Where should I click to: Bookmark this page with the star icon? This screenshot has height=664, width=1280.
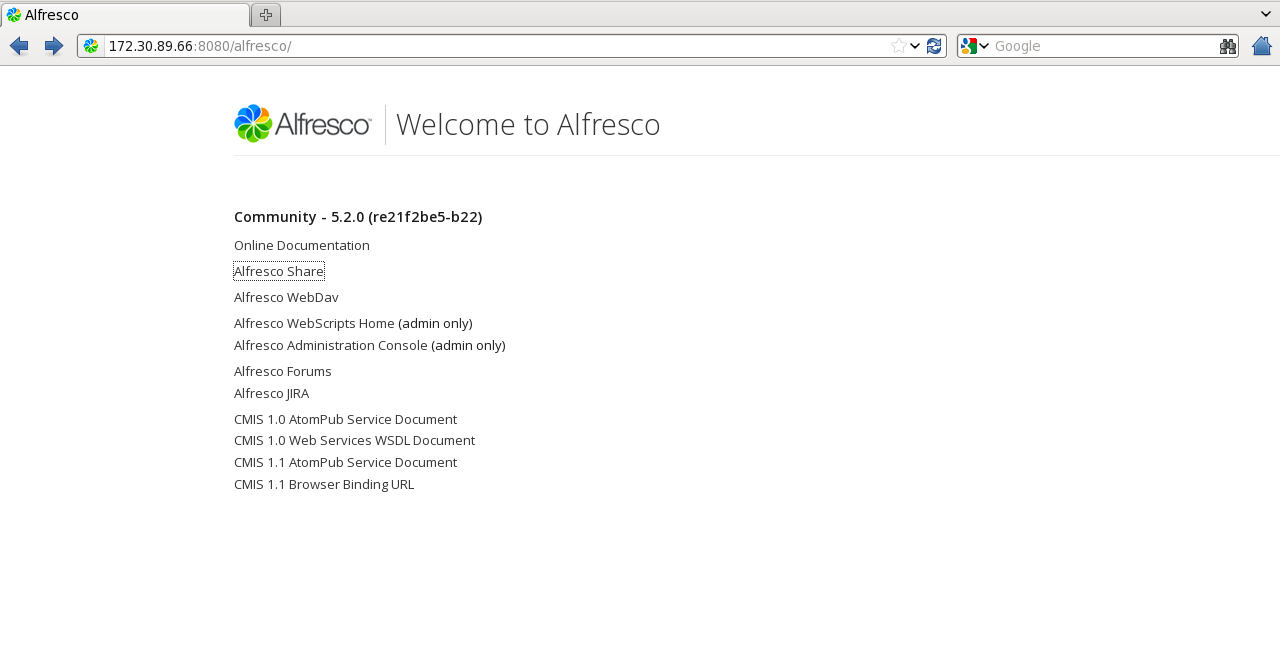pos(899,46)
